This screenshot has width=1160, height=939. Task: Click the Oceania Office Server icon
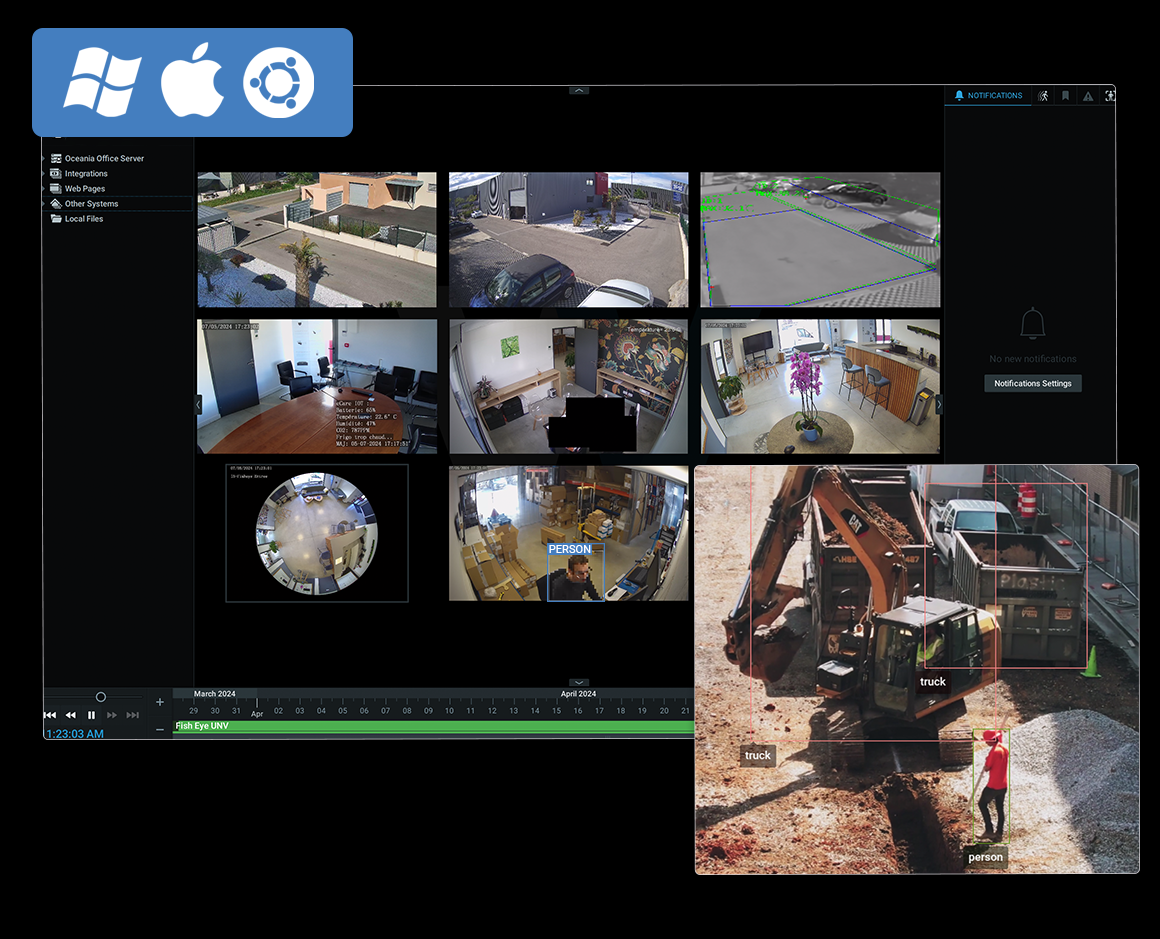click(55, 158)
